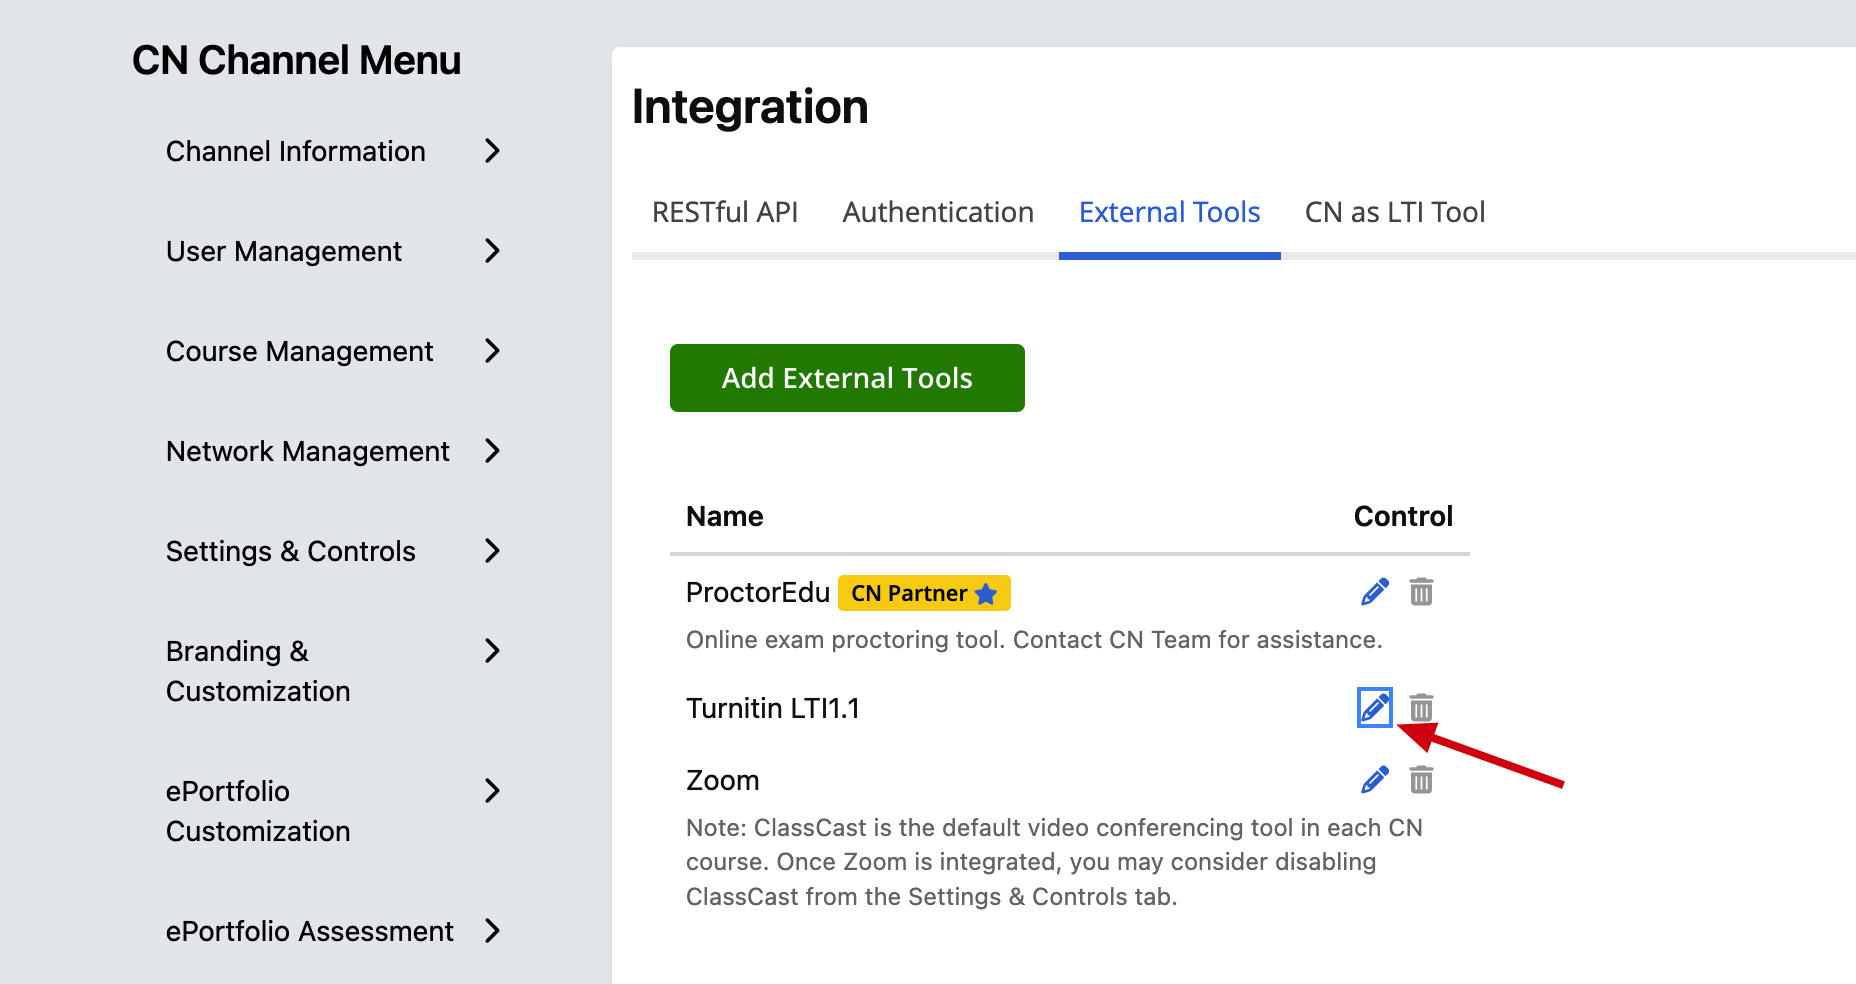1856x984 pixels.
Task: Switch to the Authentication tab
Action: coord(938,212)
